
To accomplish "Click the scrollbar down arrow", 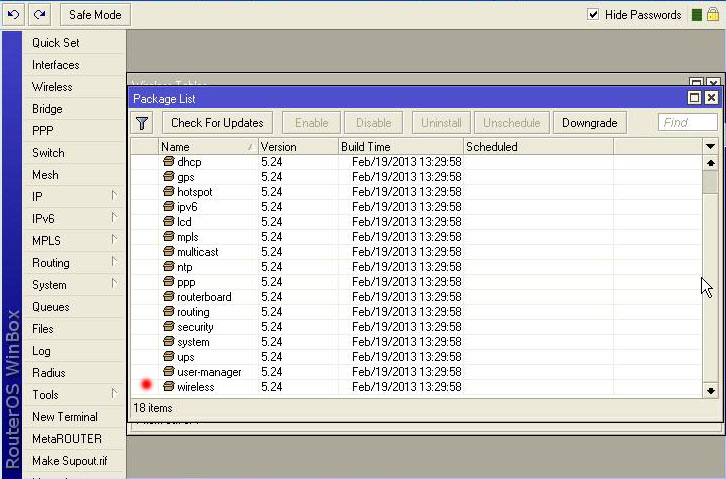I will [x=710, y=390].
